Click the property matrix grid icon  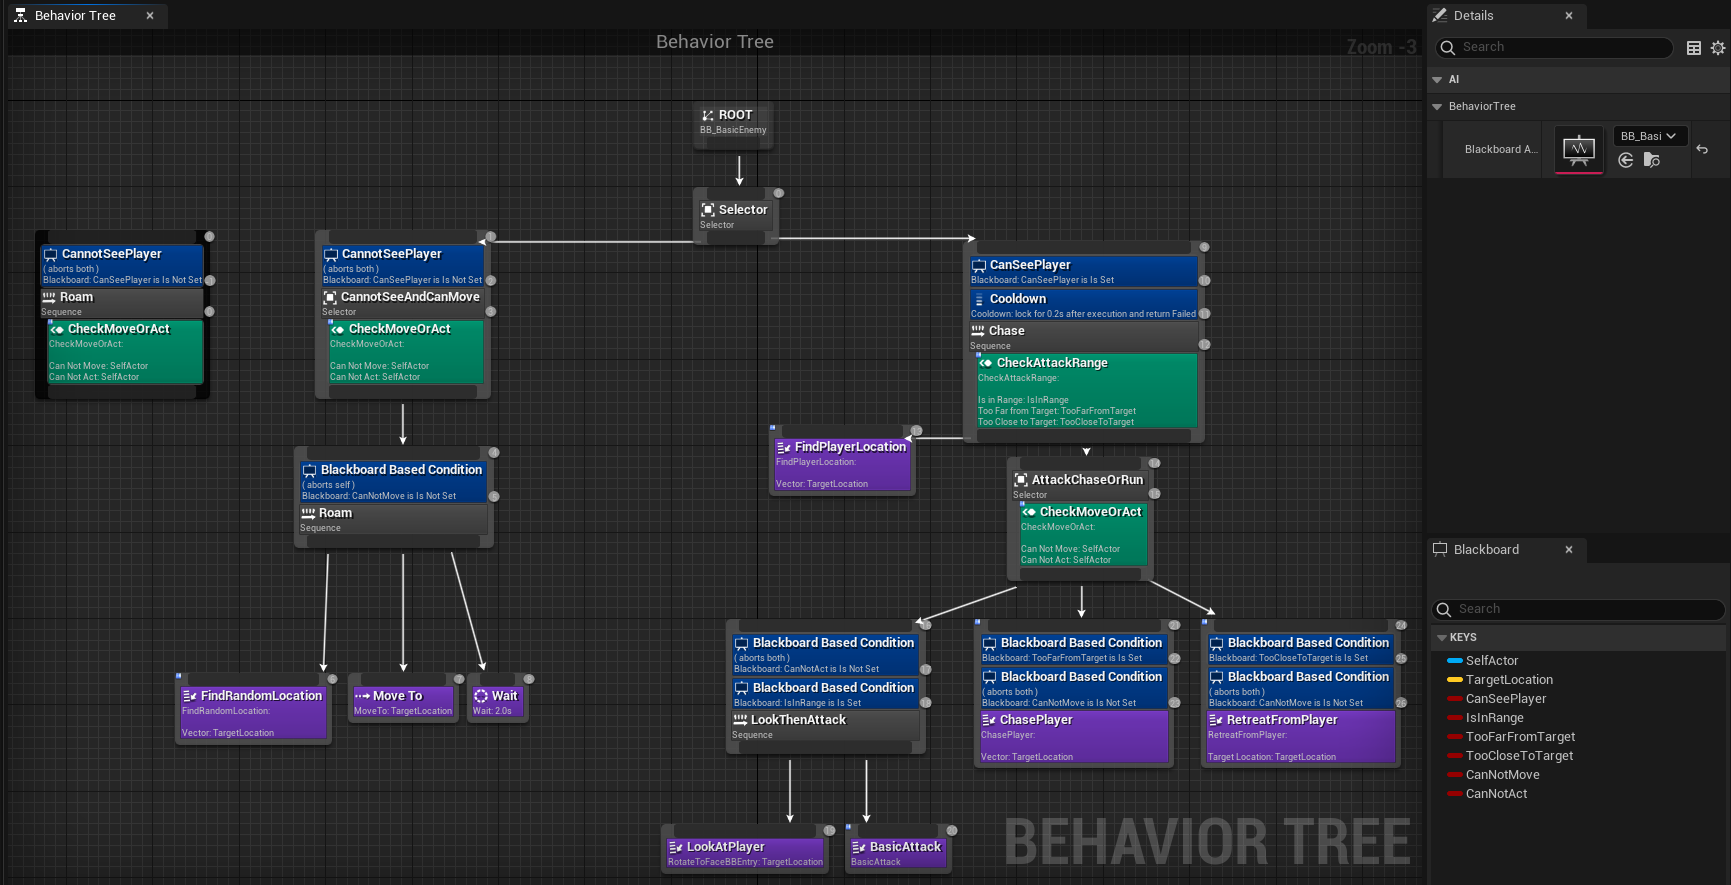click(x=1693, y=48)
